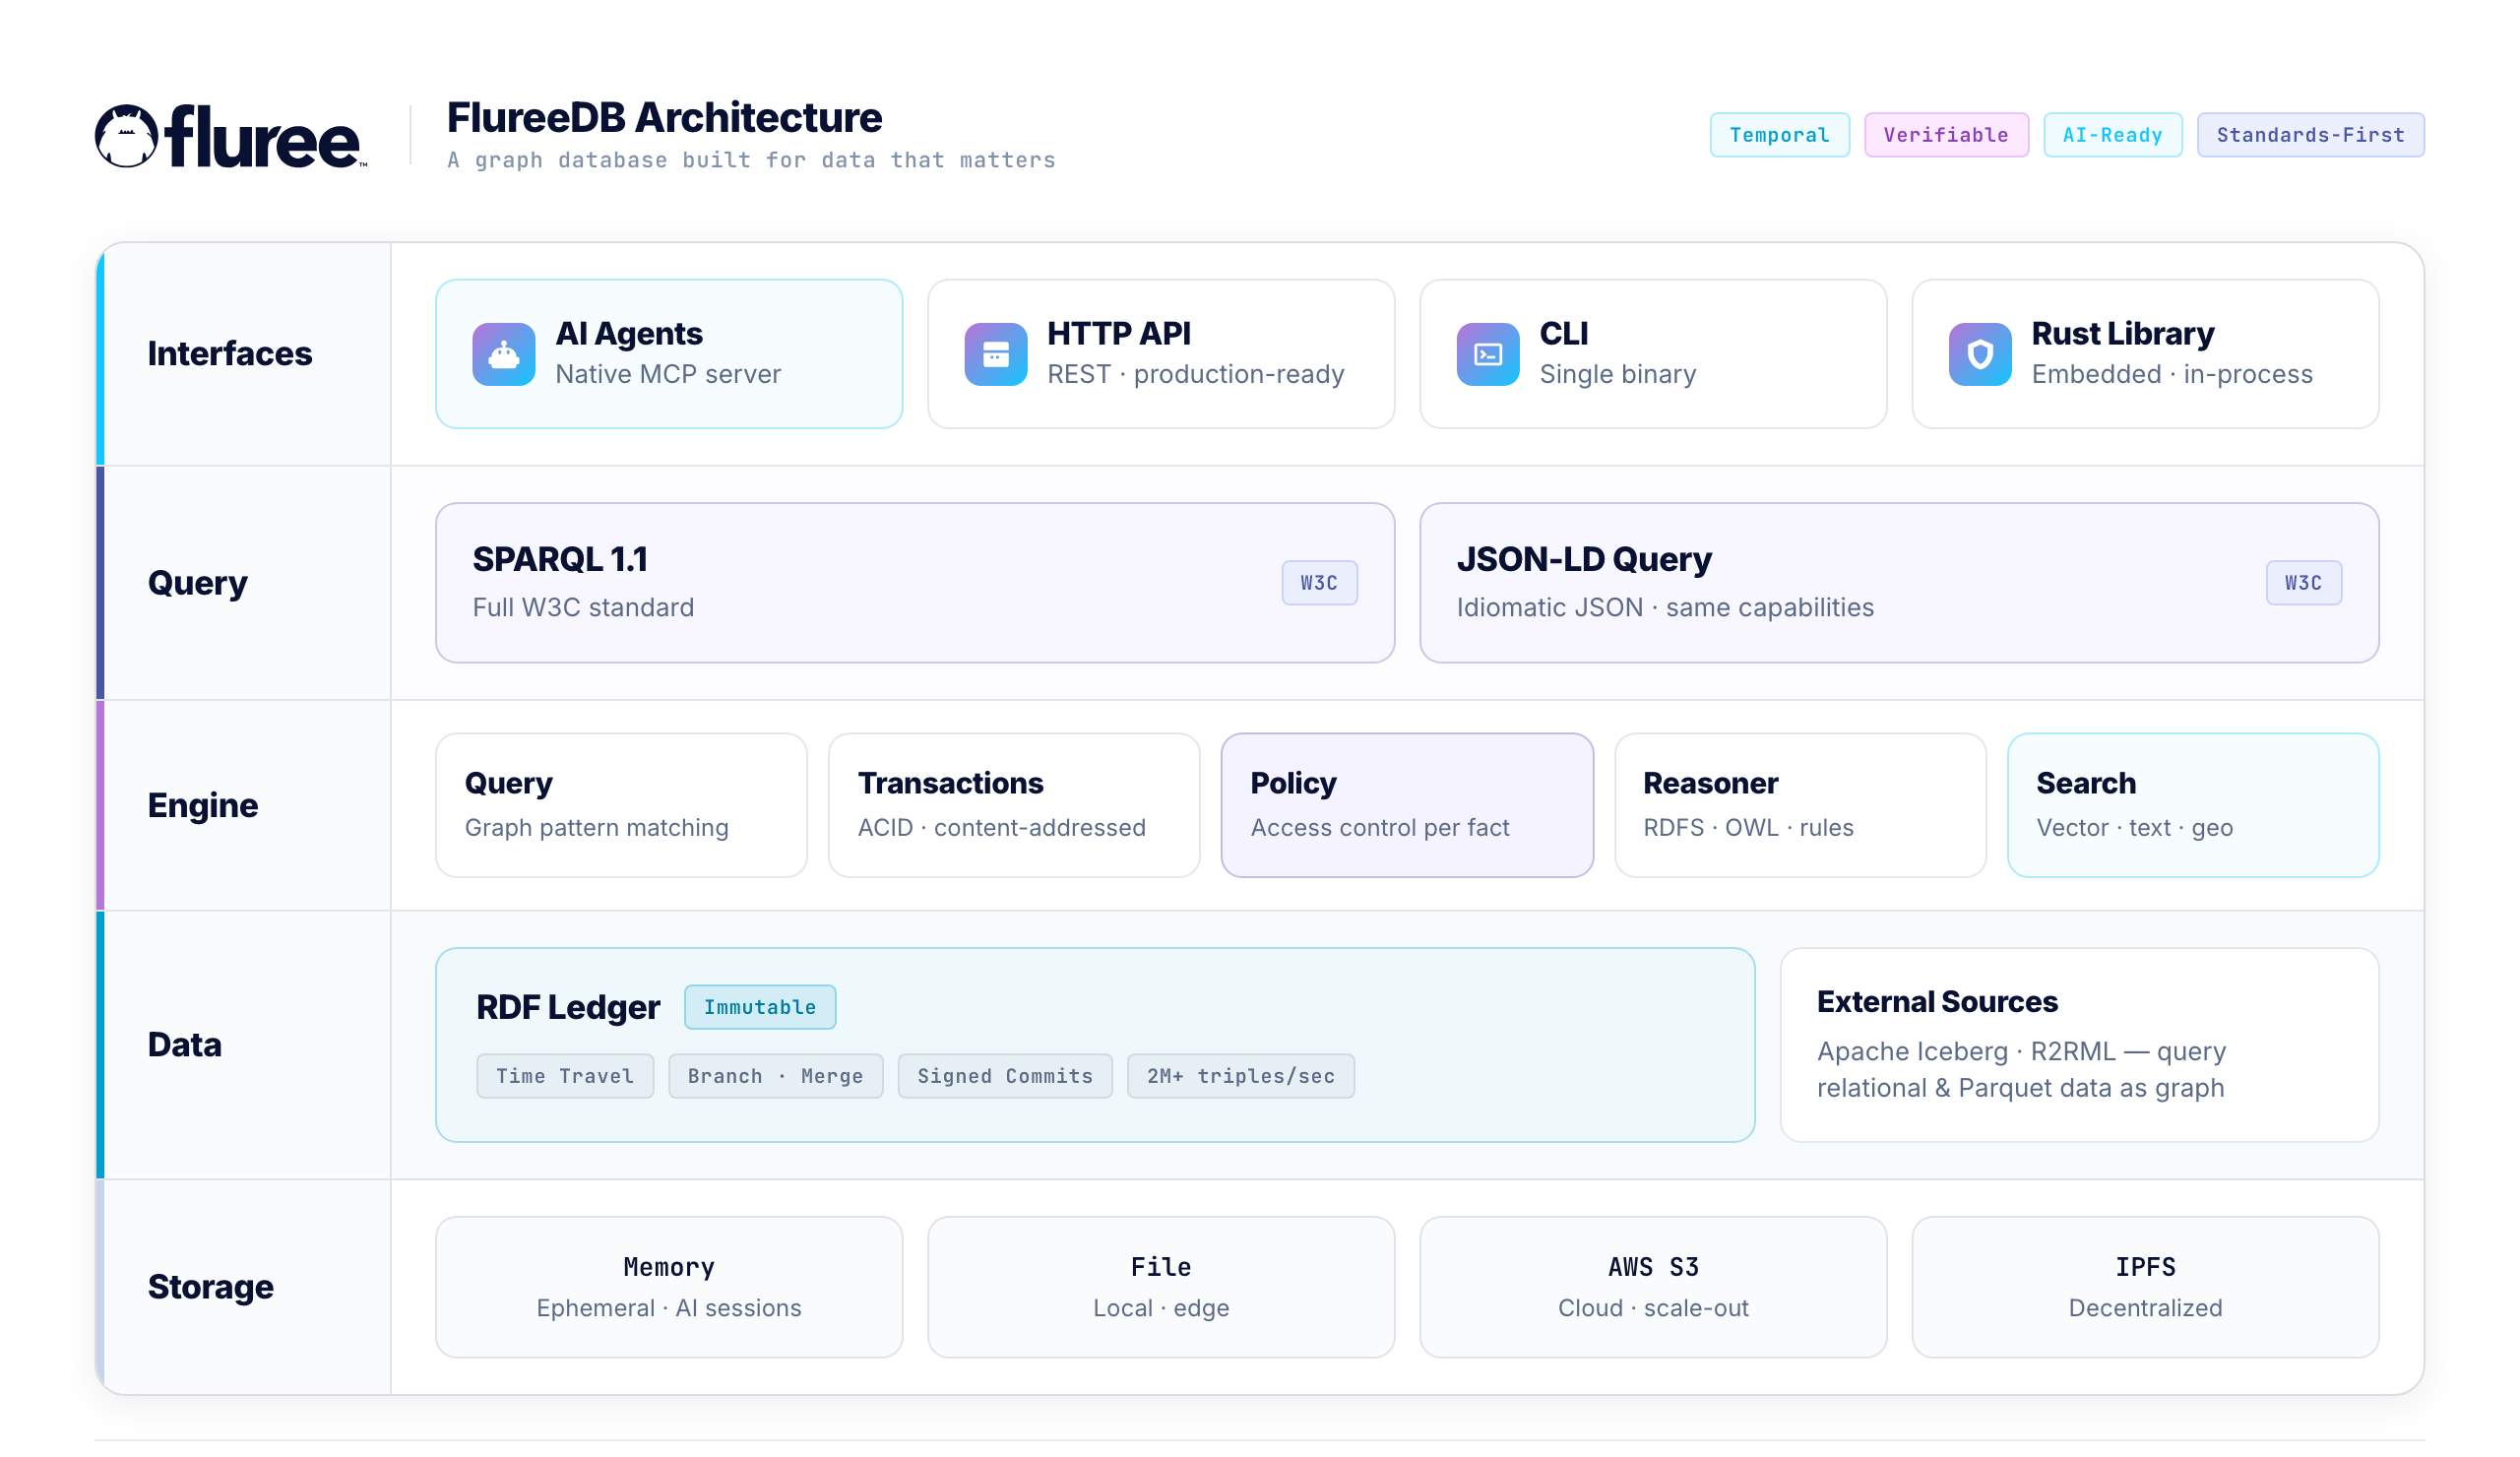The image size is (2520, 1457).
Task: Click the 'ACID · content-addressed' text
Action: click(x=1002, y=827)
